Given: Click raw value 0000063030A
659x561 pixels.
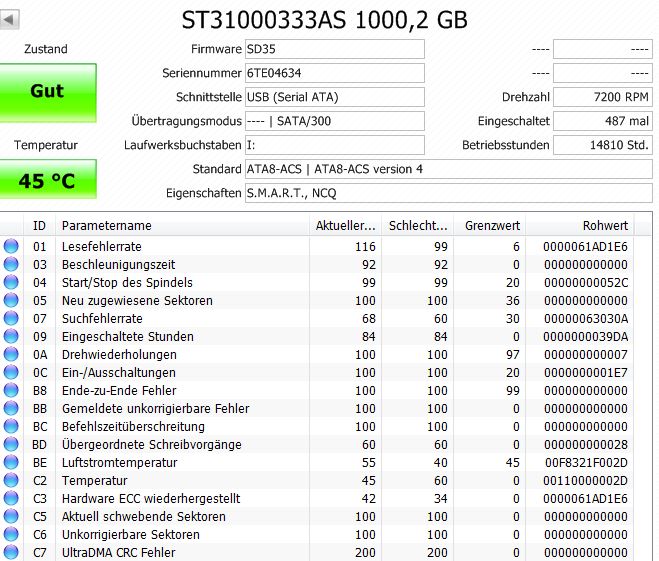Looking at the screenshot, I should click(x=586, y=319).
